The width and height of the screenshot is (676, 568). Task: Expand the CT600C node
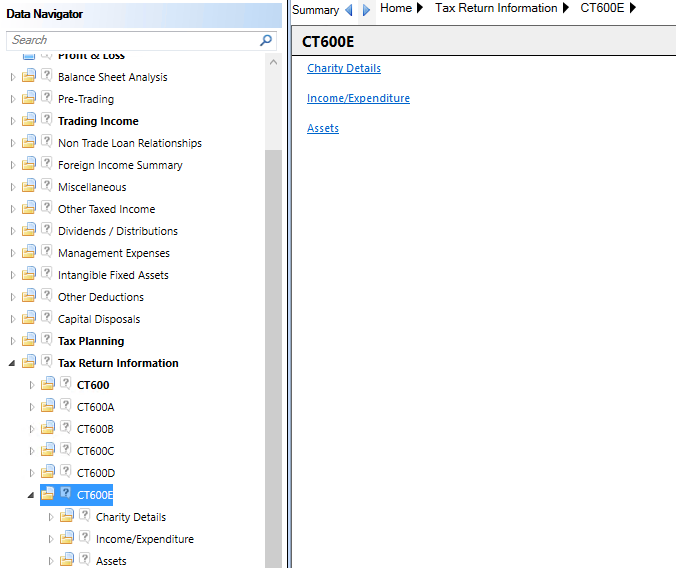(x=32, y=451)
